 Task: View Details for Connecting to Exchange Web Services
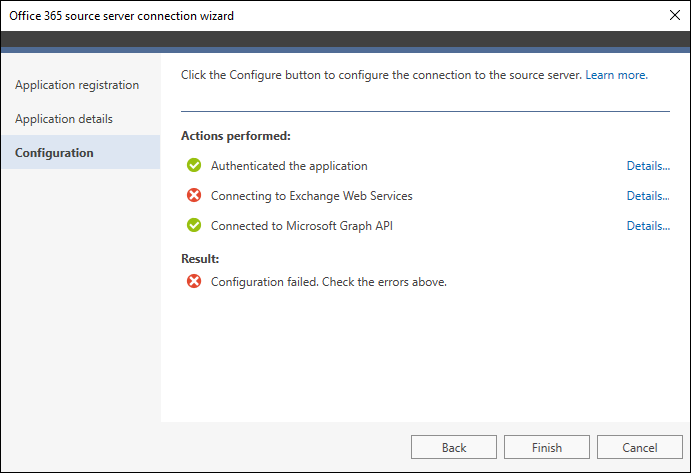648,196
